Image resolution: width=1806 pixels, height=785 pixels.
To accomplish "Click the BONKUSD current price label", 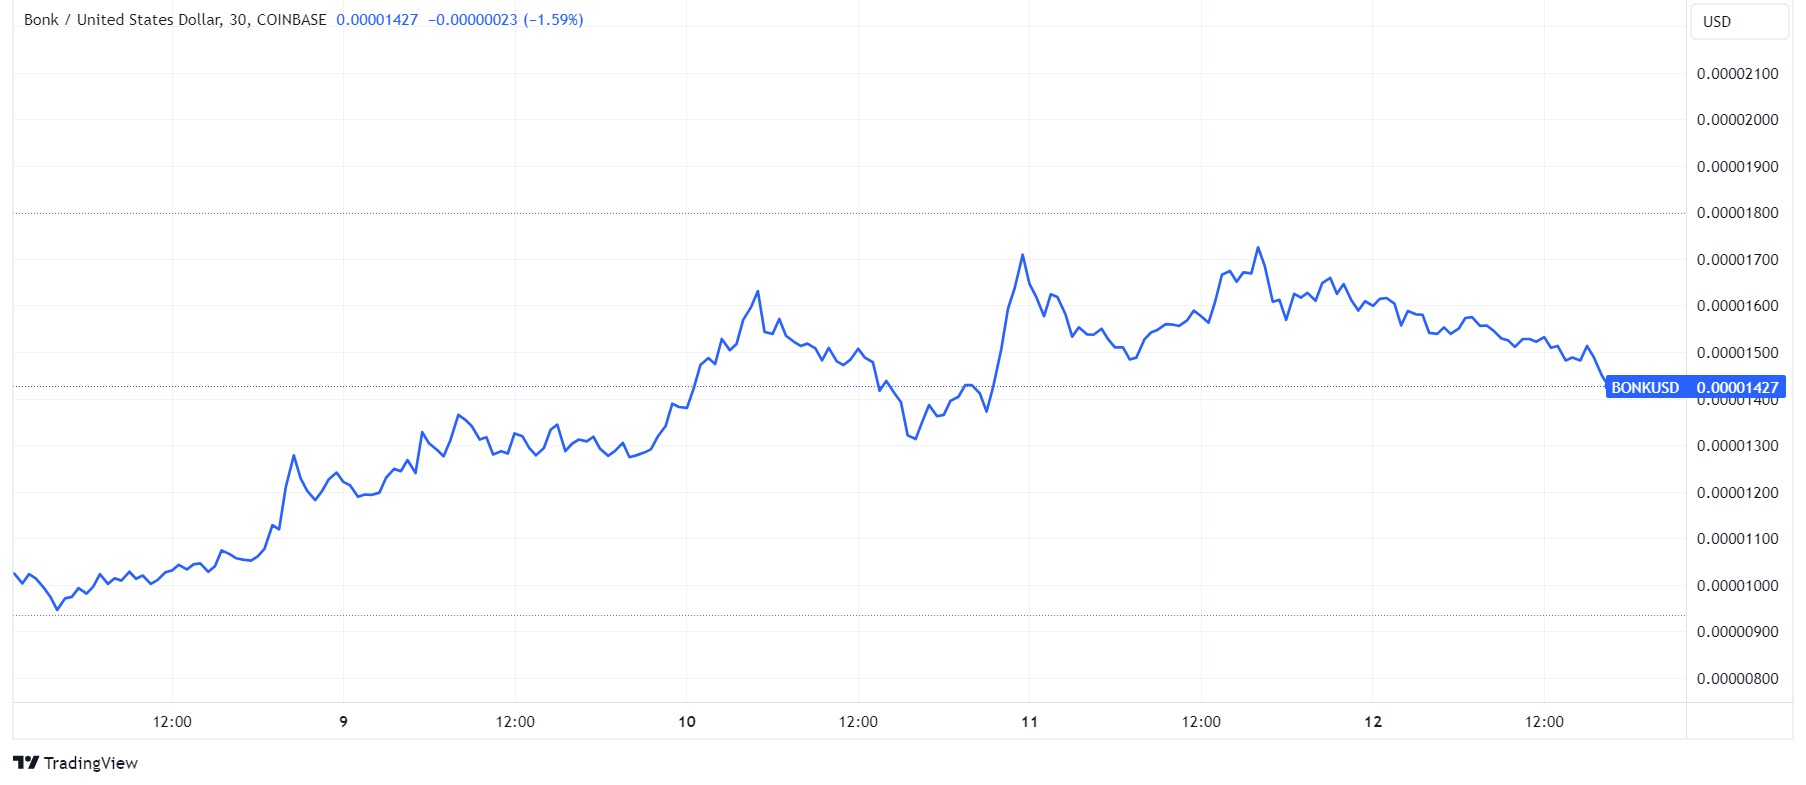I will [1694, 388].
